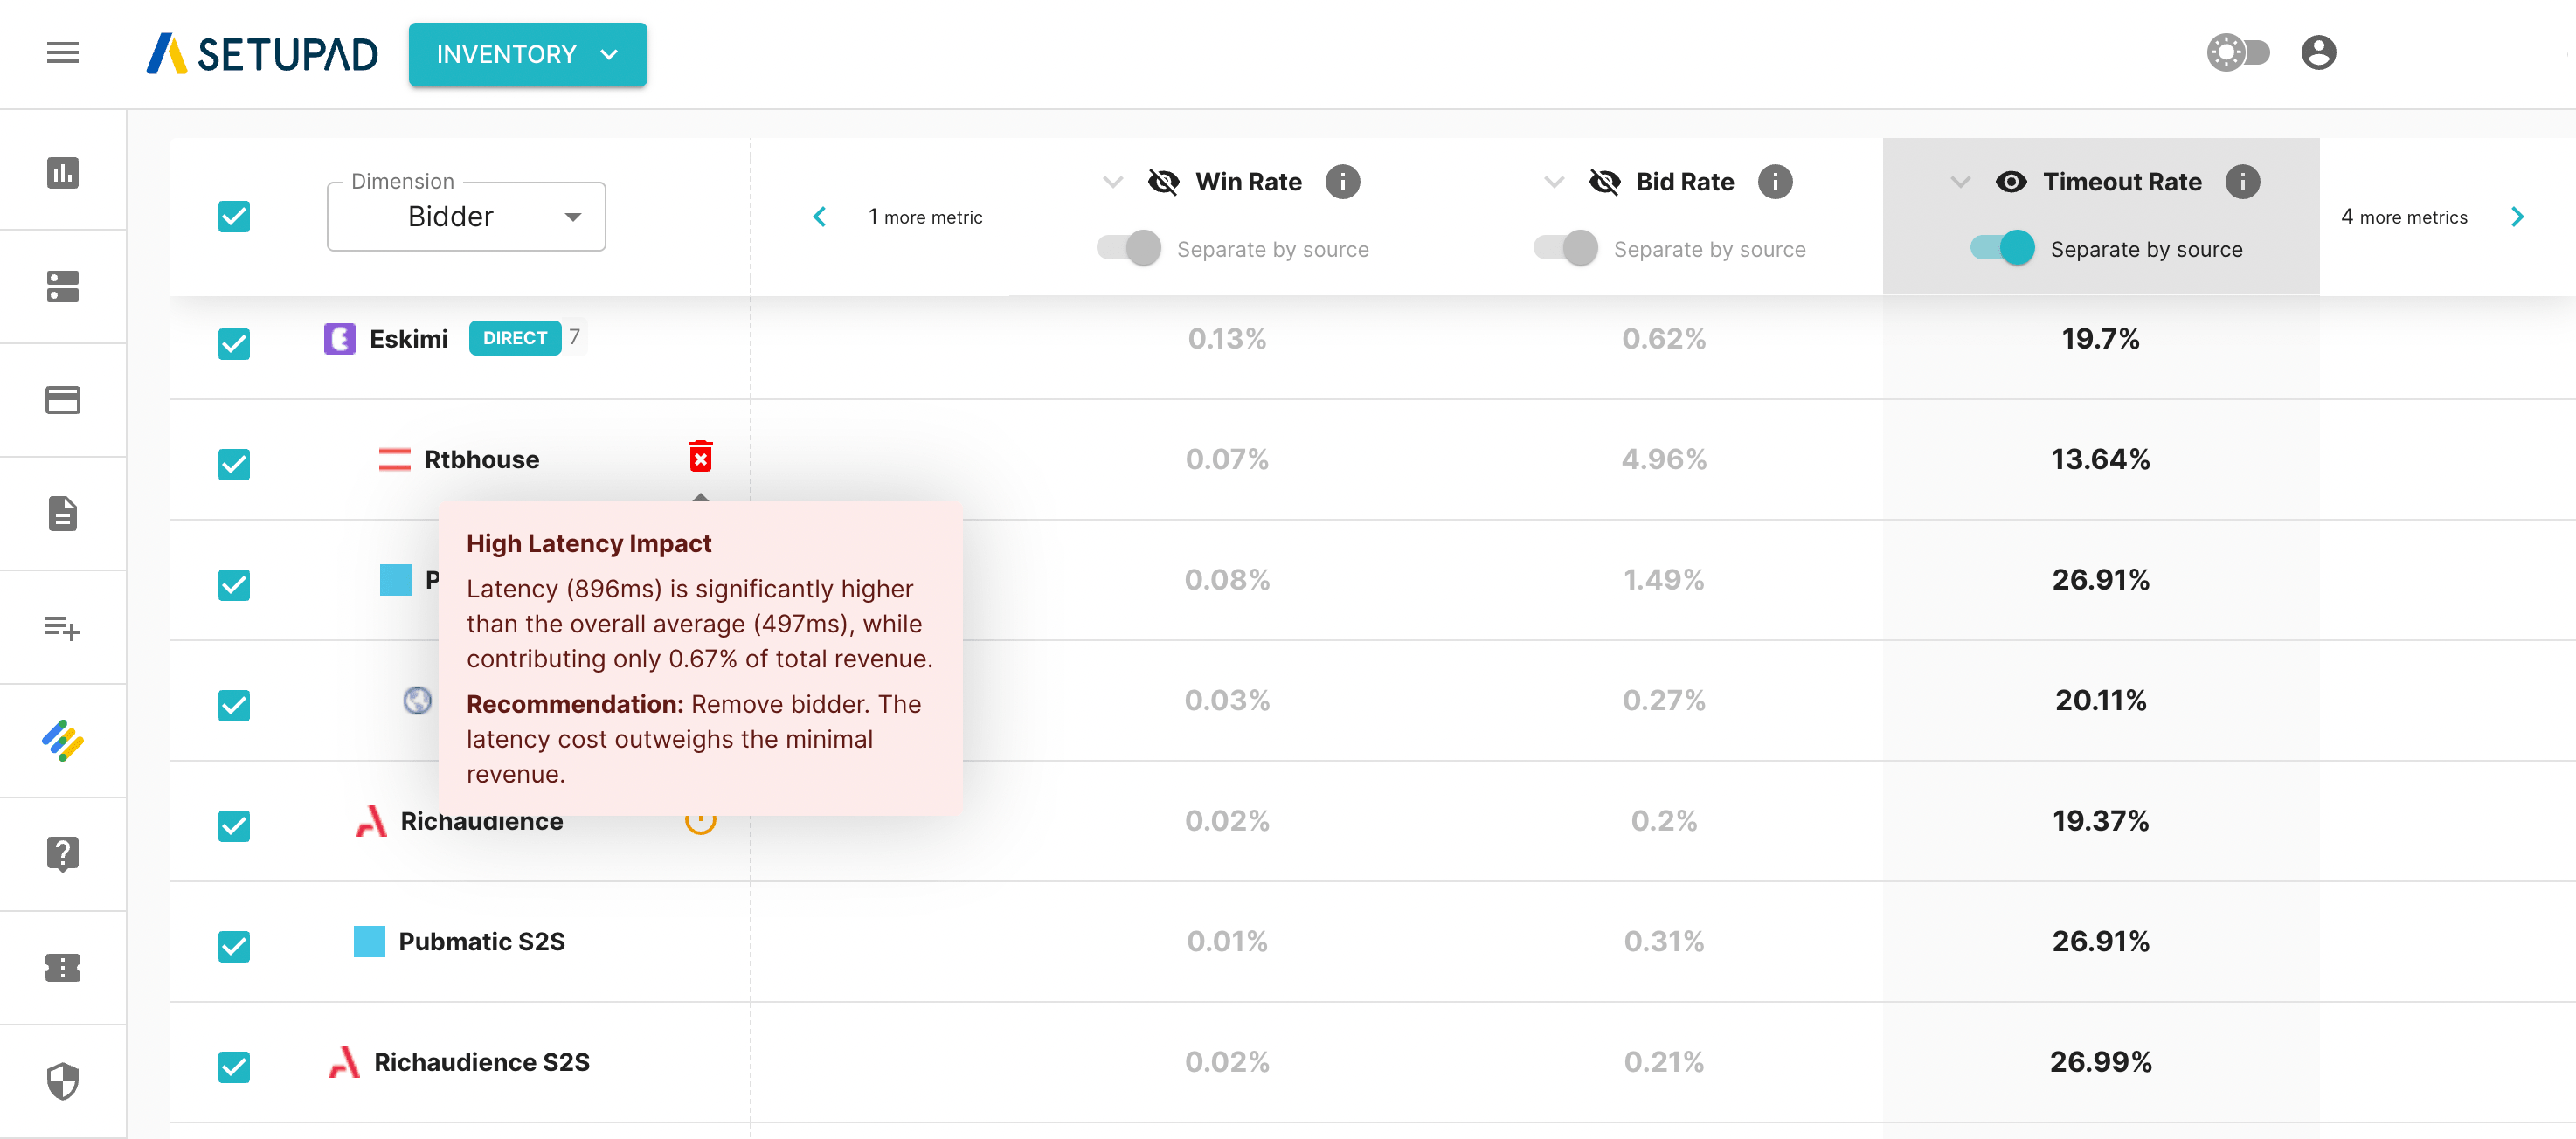Open the hamburger menu
2576x1139 pixels.
pyautogui.click(x=62, y=53)
